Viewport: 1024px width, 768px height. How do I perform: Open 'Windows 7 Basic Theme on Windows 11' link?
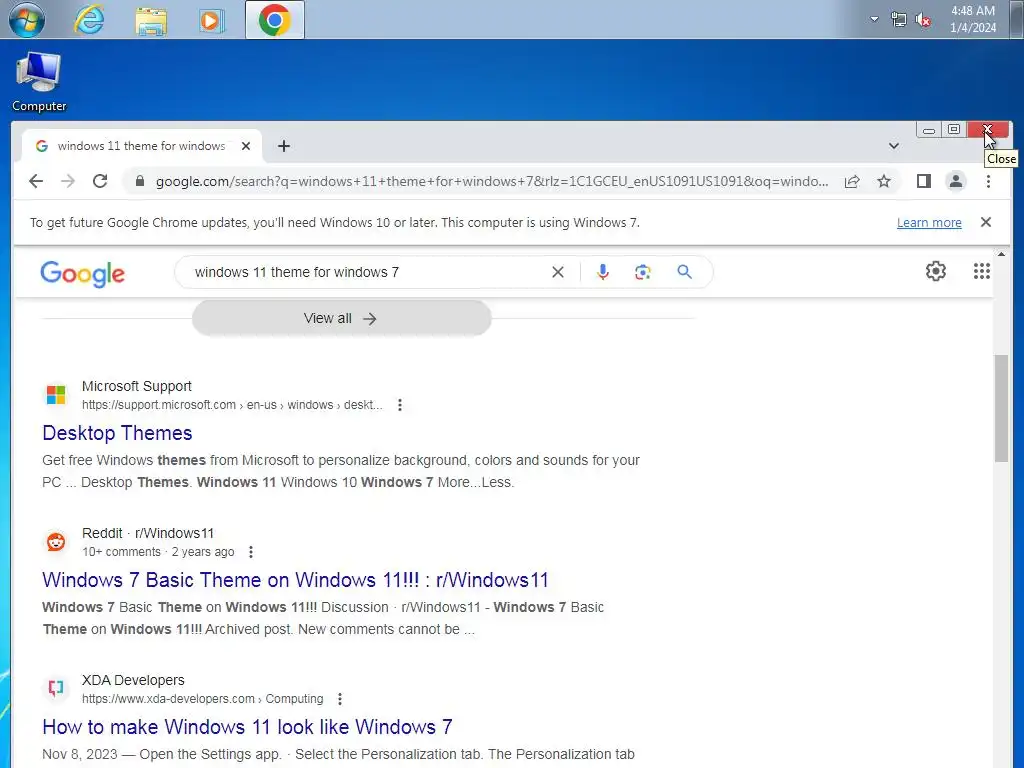coord(295,580)
